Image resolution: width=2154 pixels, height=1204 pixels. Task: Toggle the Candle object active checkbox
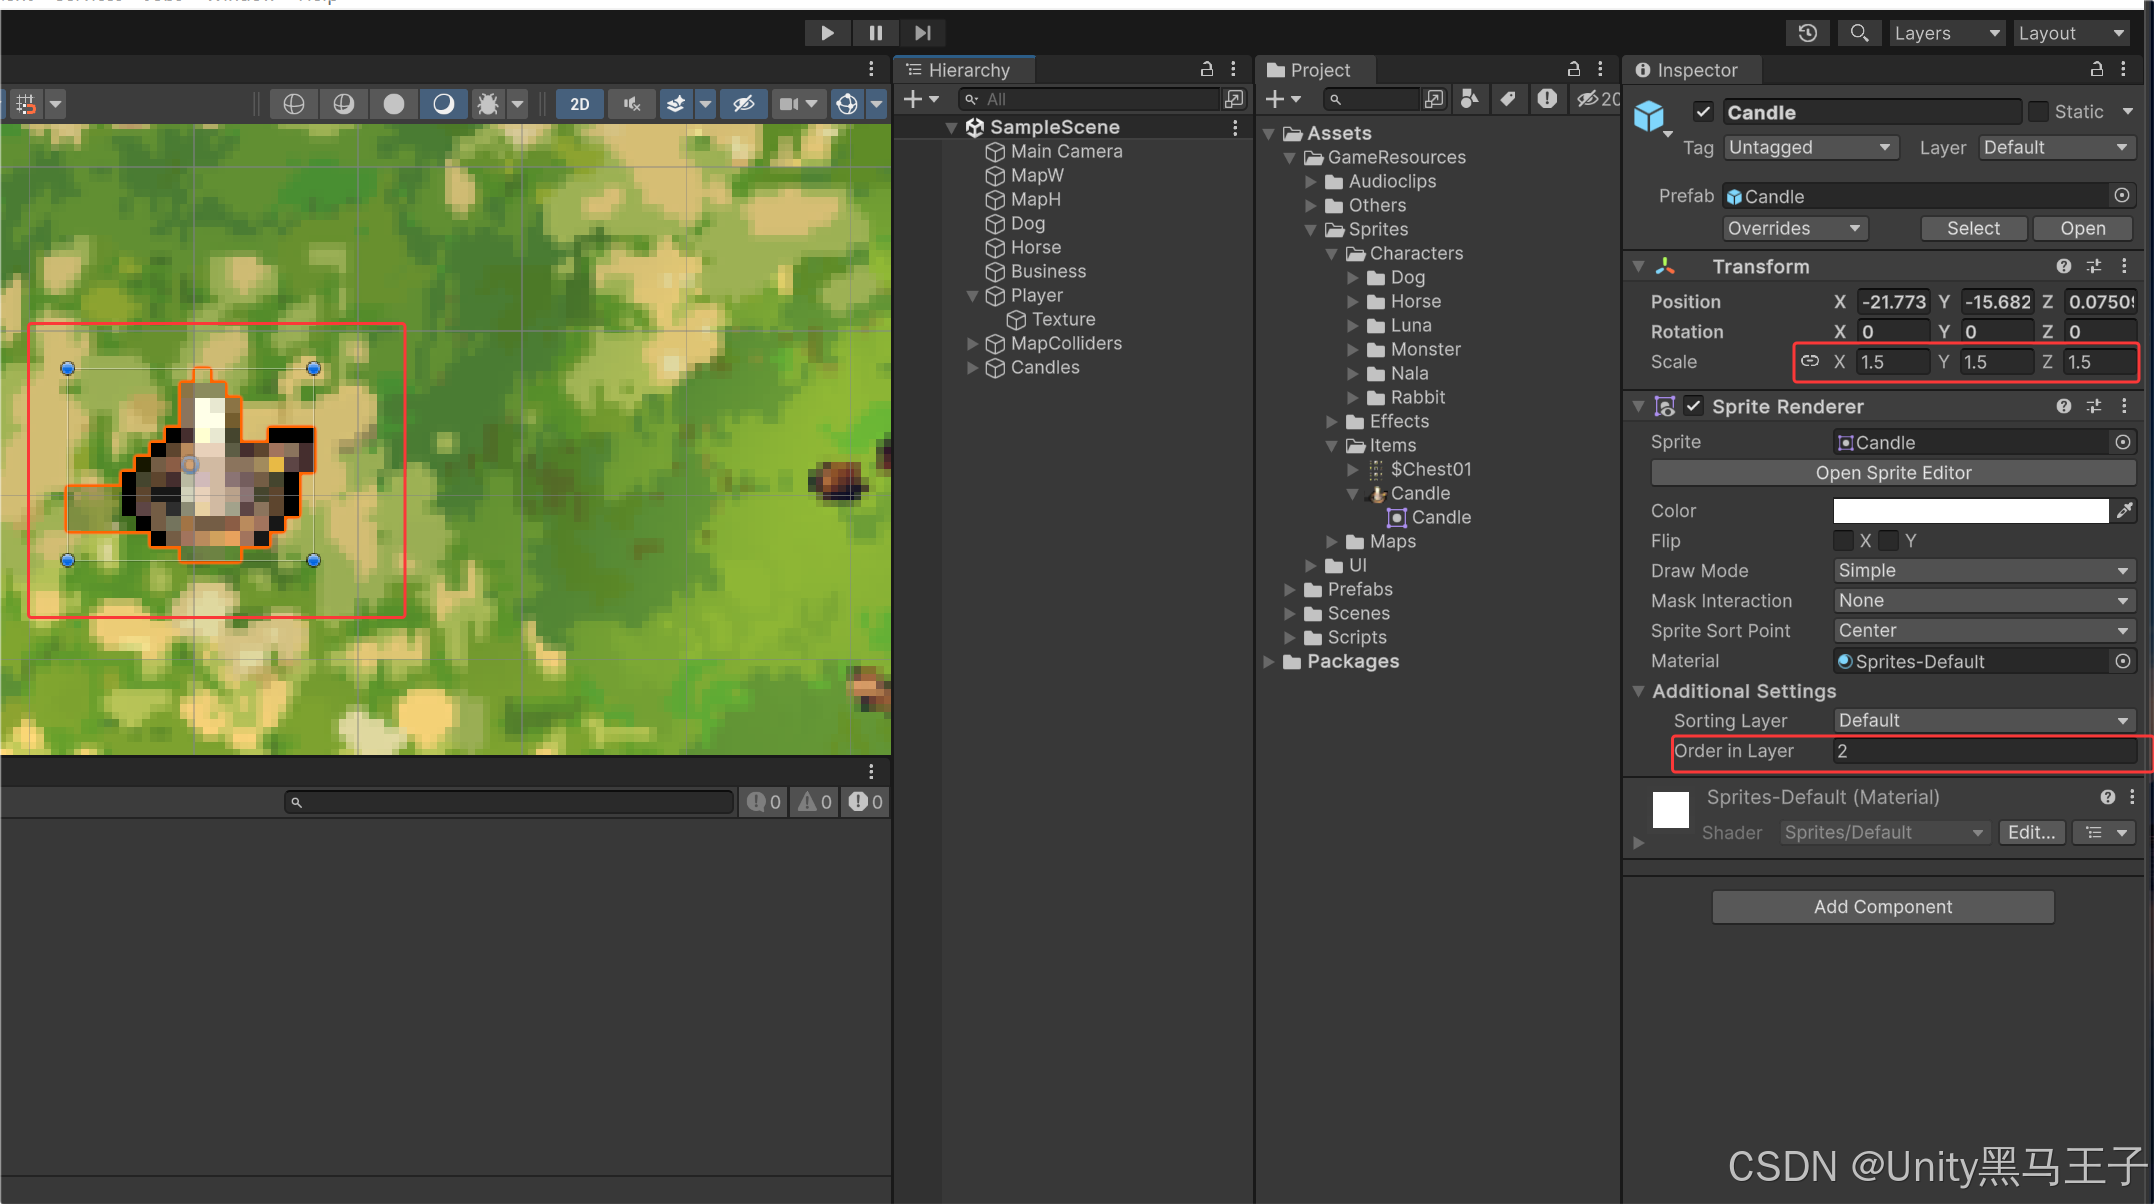1704,112
